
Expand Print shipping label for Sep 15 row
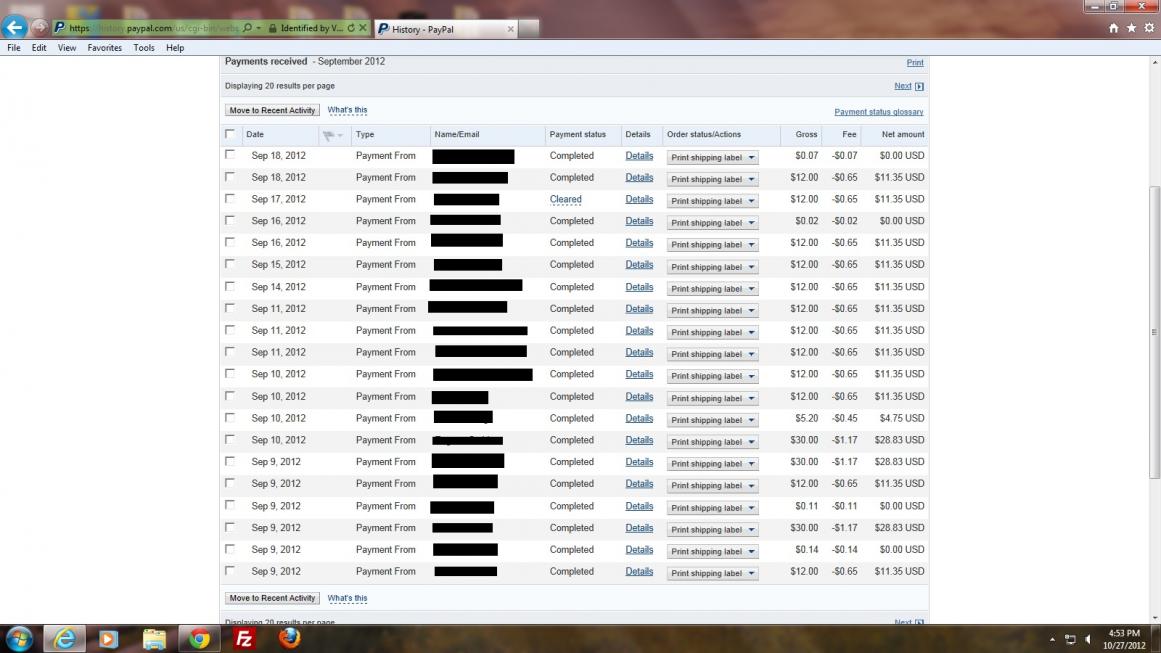[712, 267]
